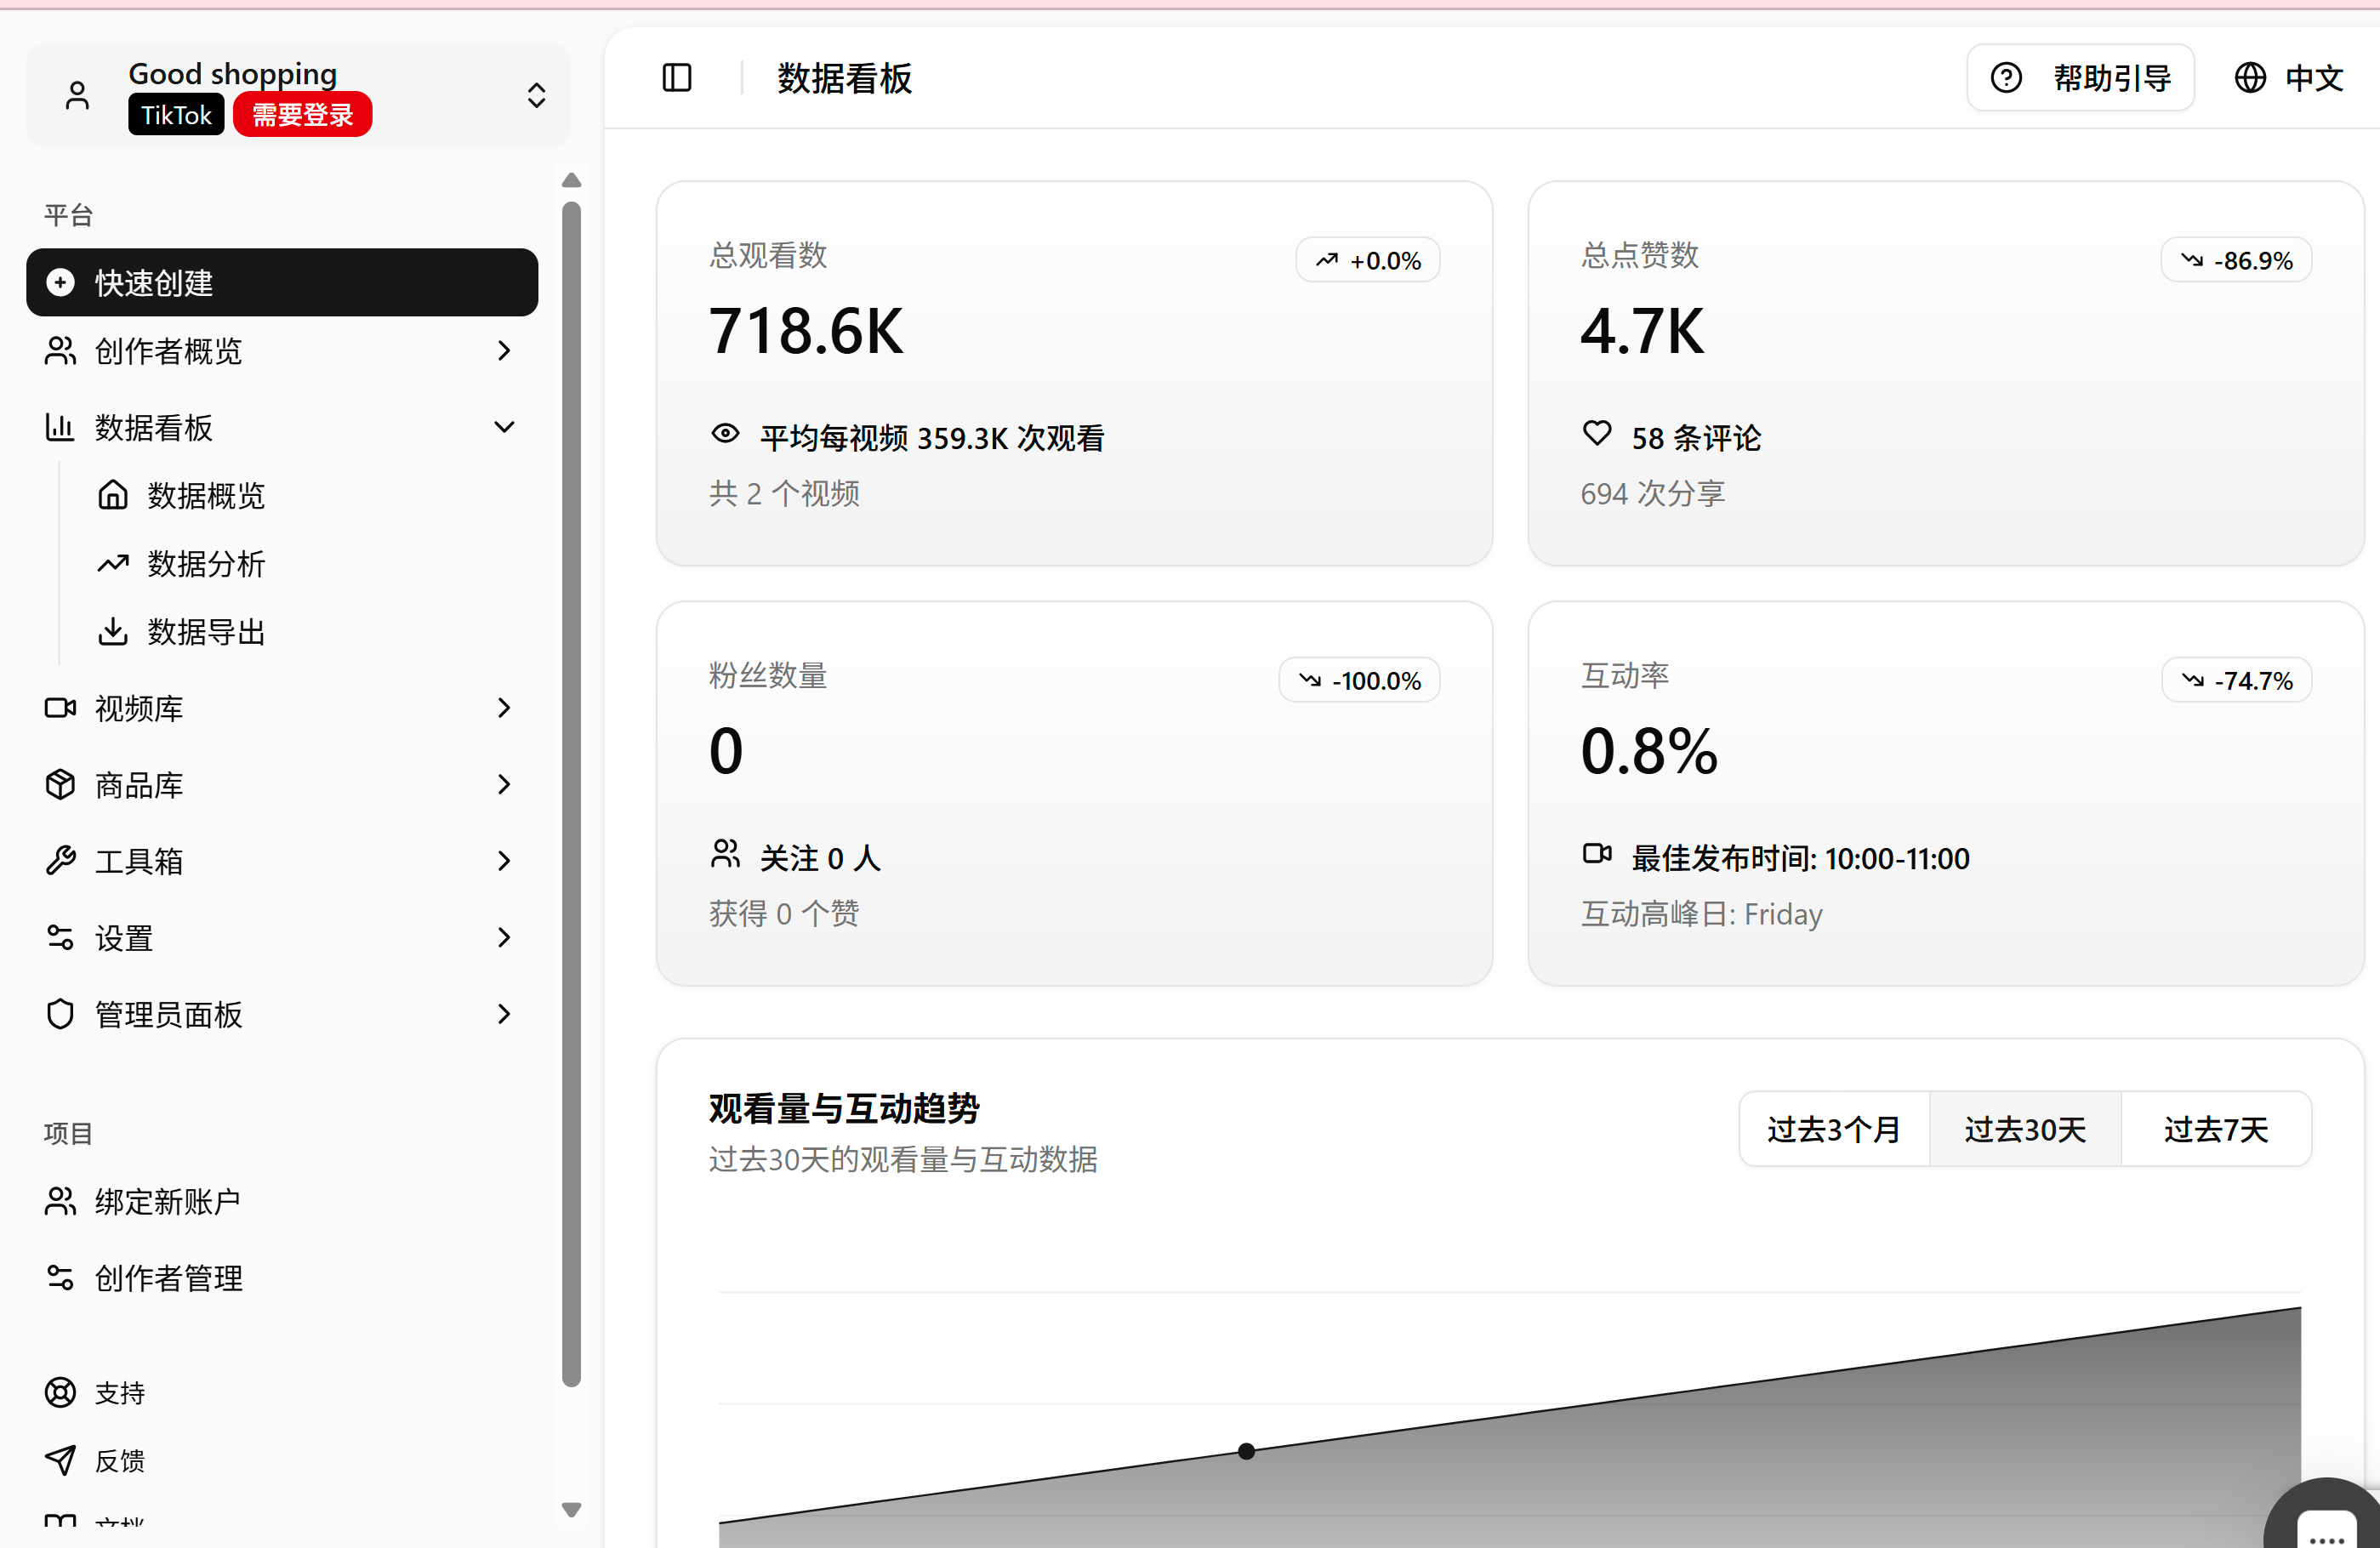The width and height of the screenshot is (2380, 1548).
Task: Click the plus icon on 快速创建
Action: pyautogui.click(x=61, y=283)
